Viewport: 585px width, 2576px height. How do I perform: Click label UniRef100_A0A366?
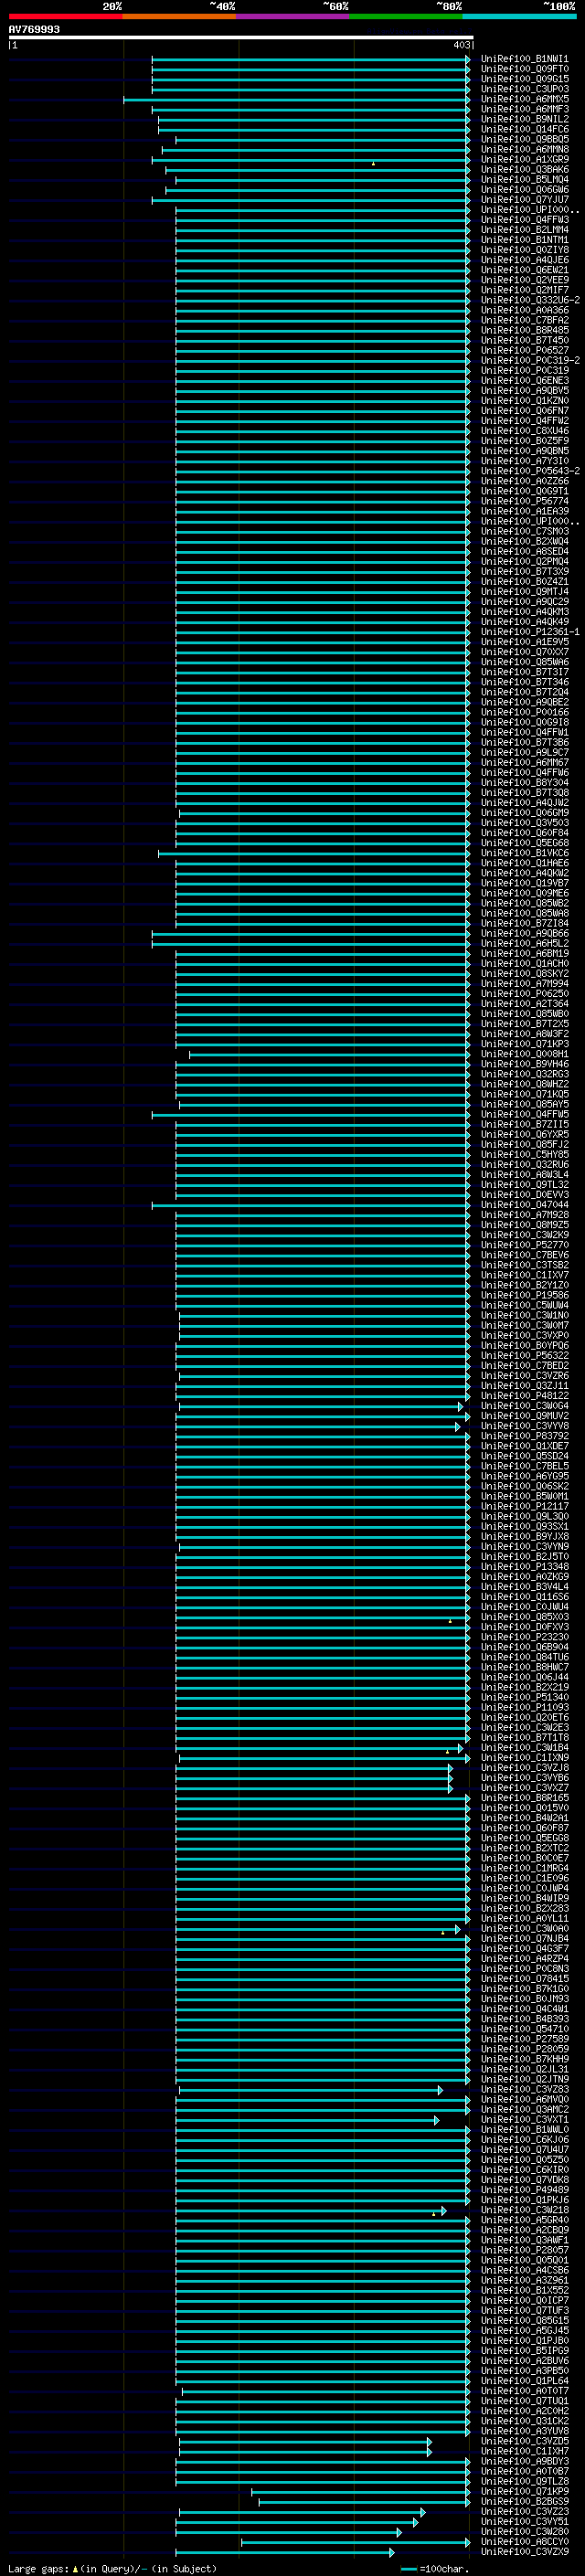(x=524, y=310)
